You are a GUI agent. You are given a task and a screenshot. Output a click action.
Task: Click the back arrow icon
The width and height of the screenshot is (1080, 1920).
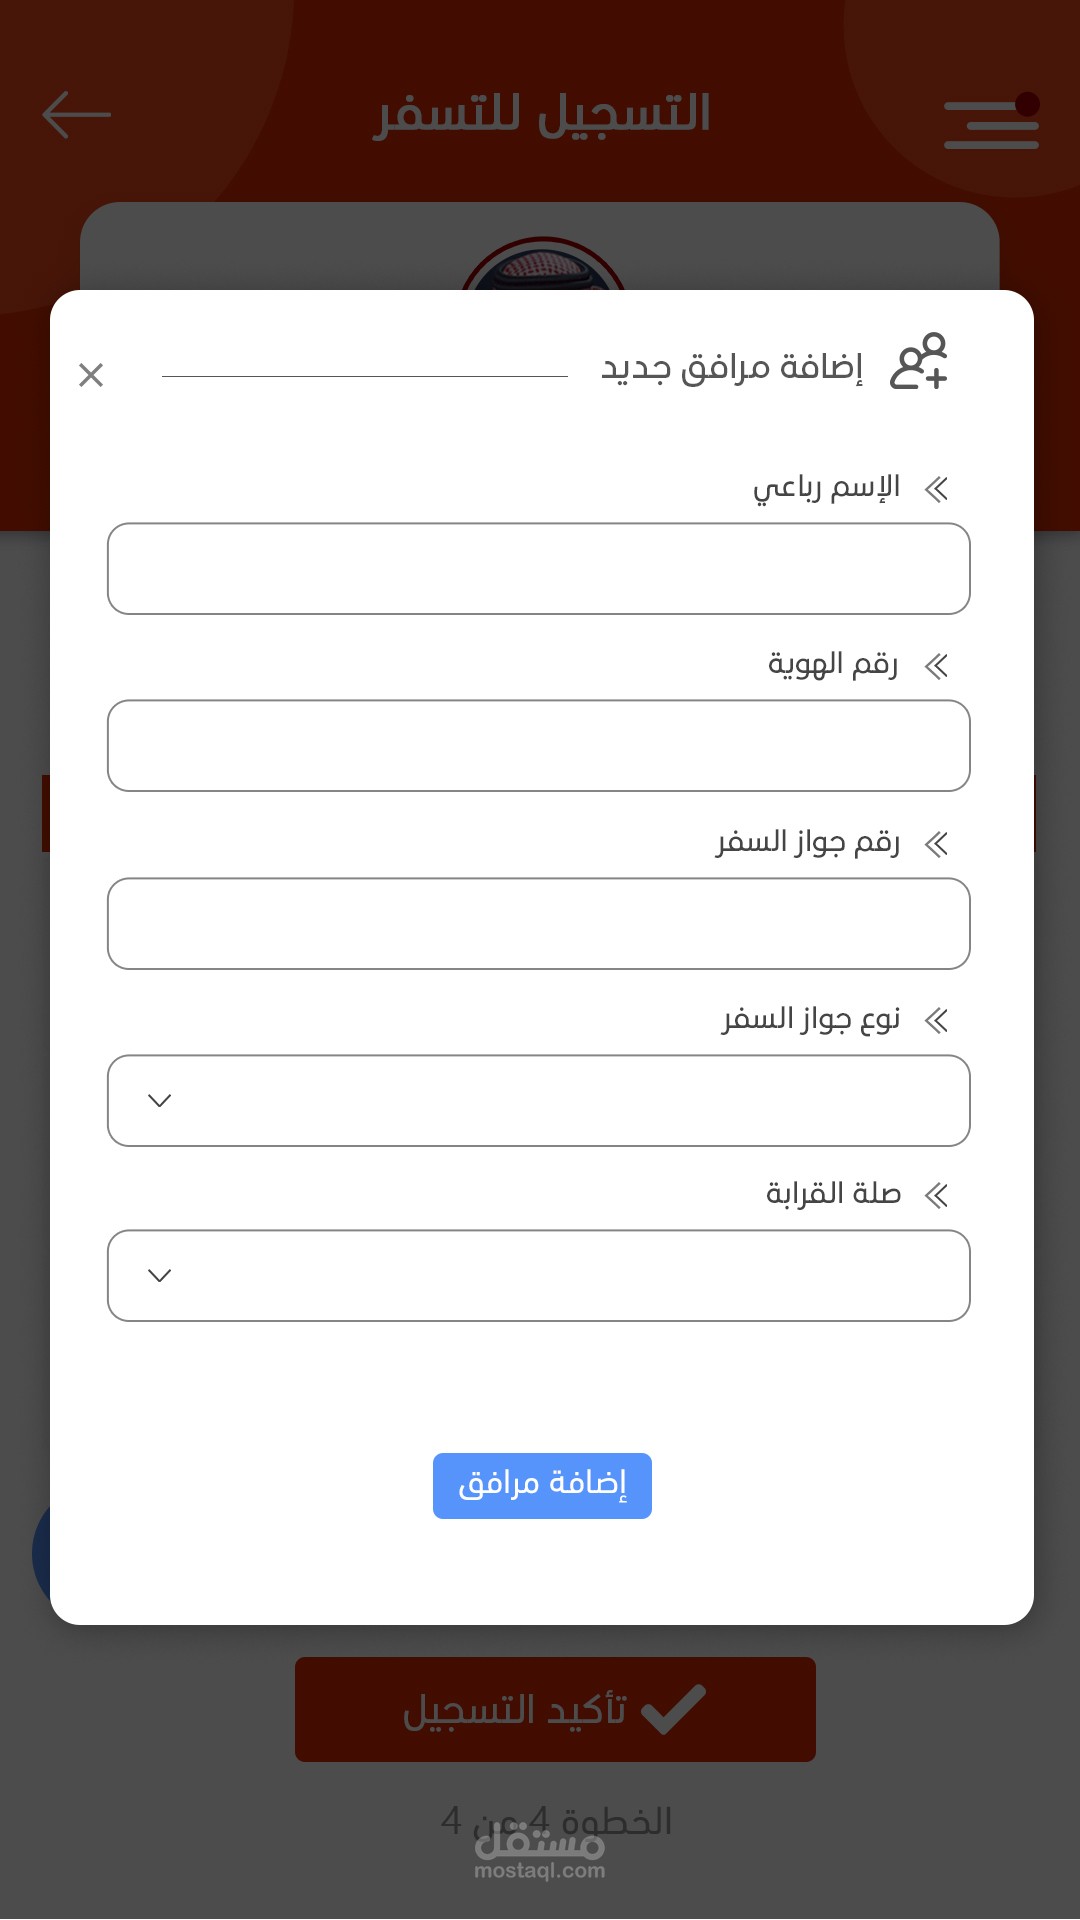coord(76,114)
